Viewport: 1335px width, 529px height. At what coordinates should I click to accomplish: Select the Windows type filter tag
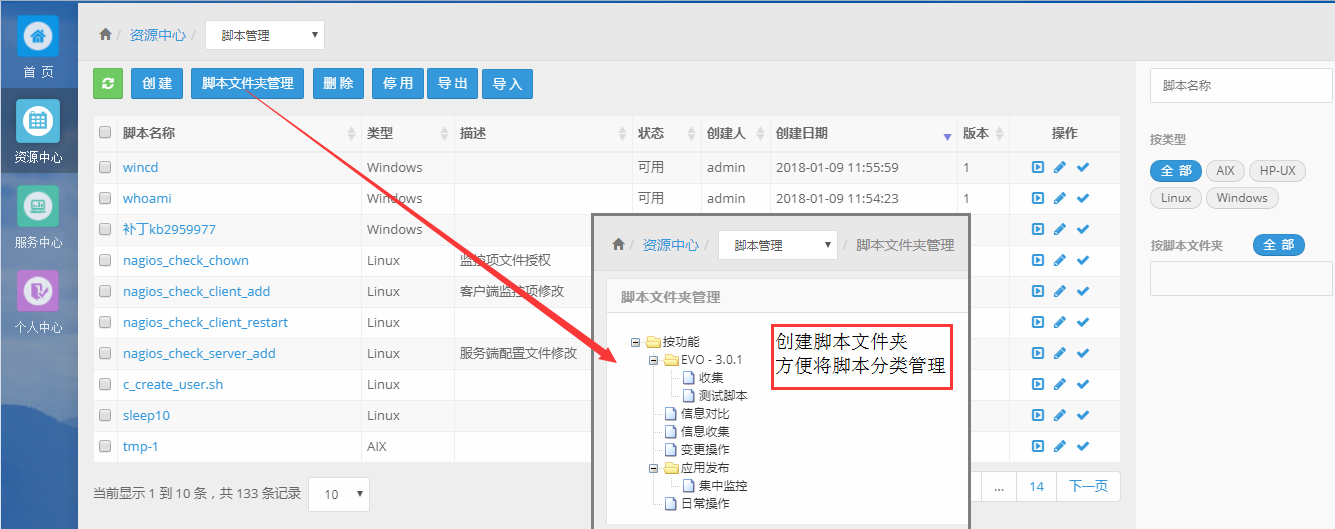[1242, 198]
